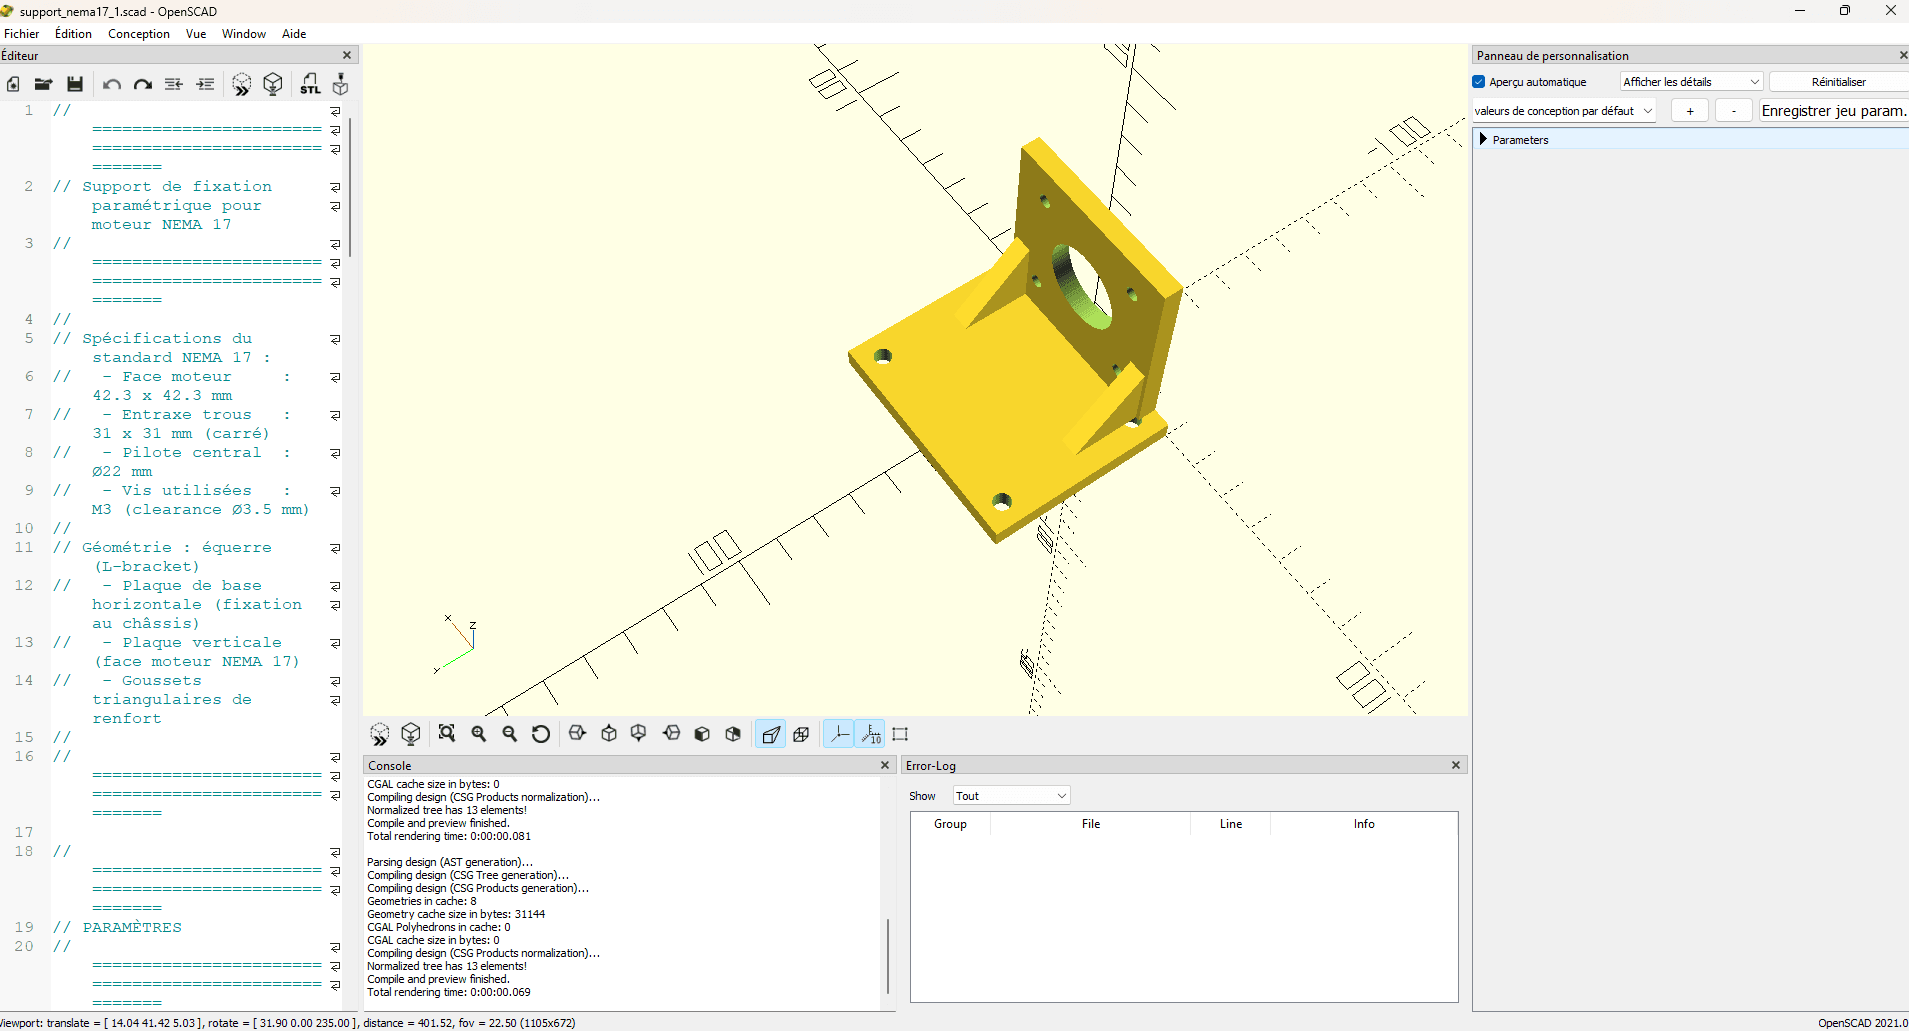Click 'Total rendering time: 0:00:00.069' in Console
The height and width of the screenshot is (1031, 1909).
pyautogui.click(x=448, y=993)
